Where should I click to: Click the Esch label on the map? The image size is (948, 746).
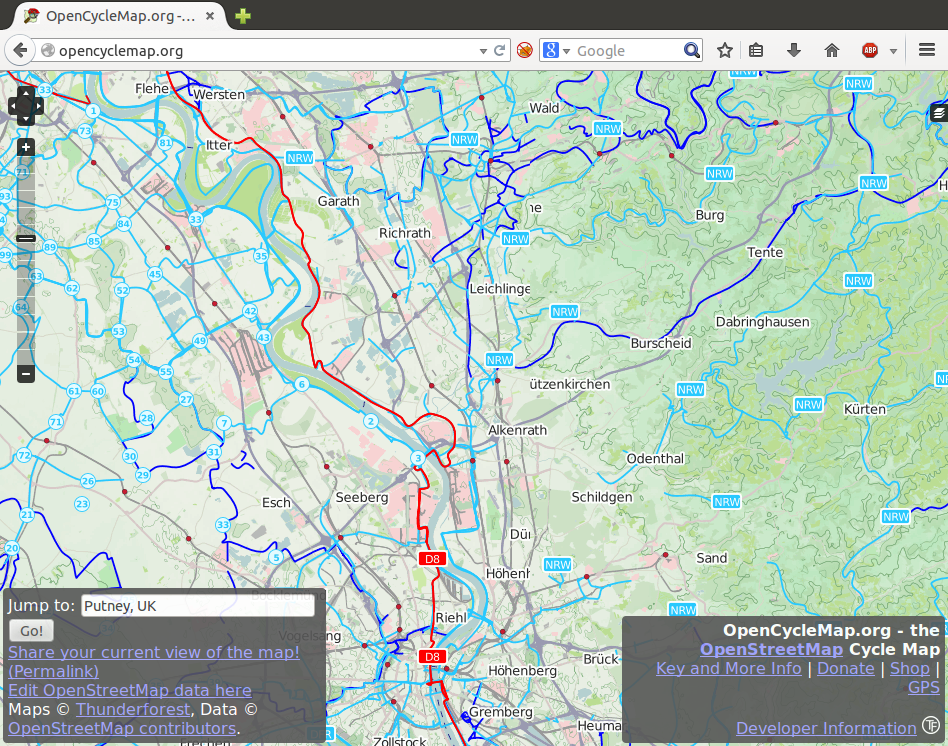[276, 503]
